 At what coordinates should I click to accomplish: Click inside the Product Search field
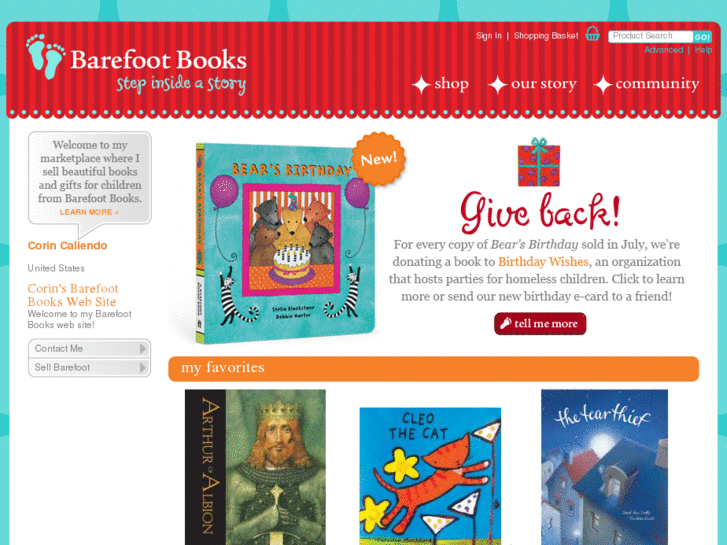tap(650, 36)
